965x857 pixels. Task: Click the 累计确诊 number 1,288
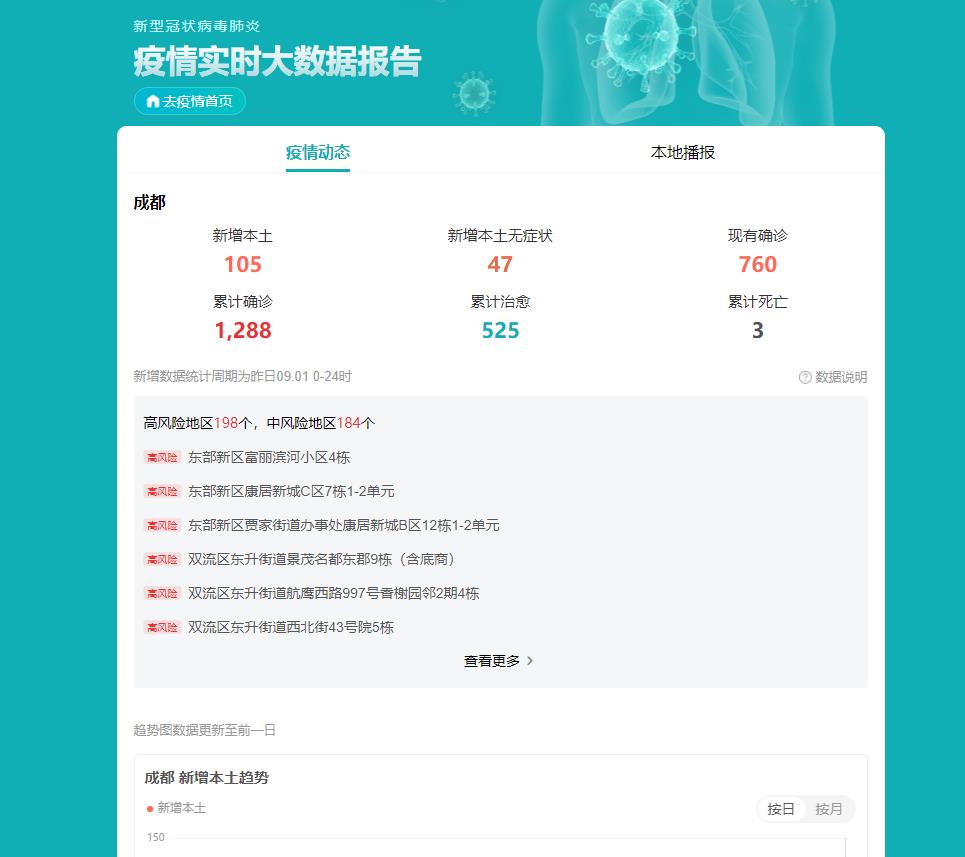tap(242, 330)
